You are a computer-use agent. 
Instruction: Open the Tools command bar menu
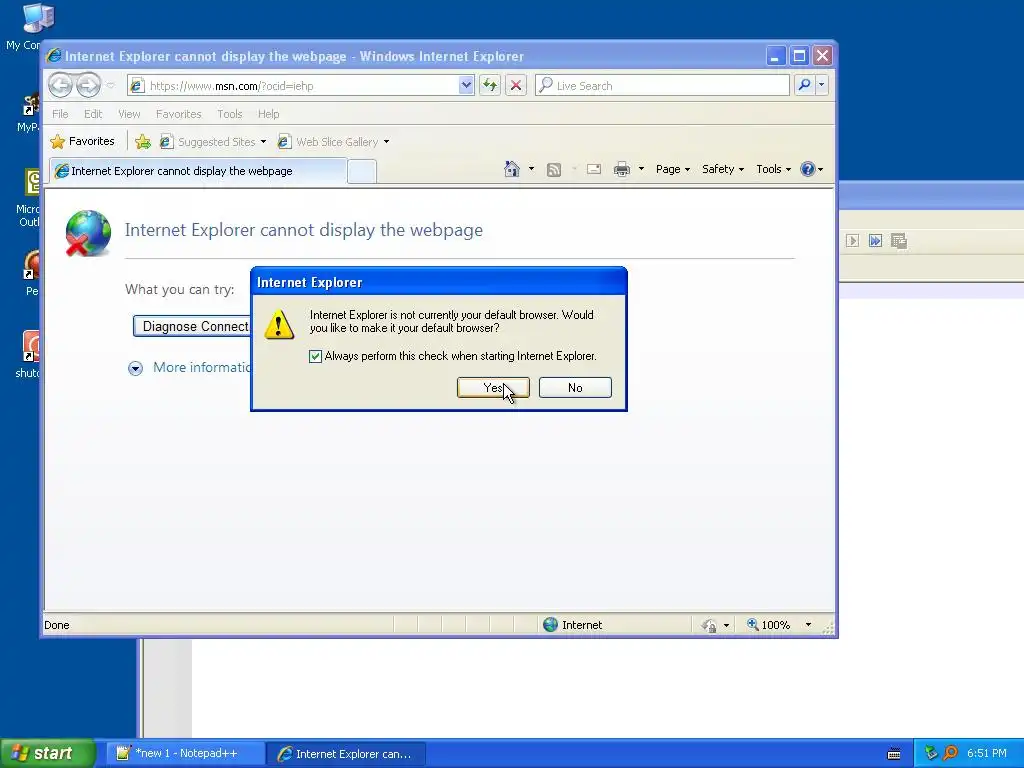coord(773,169)
